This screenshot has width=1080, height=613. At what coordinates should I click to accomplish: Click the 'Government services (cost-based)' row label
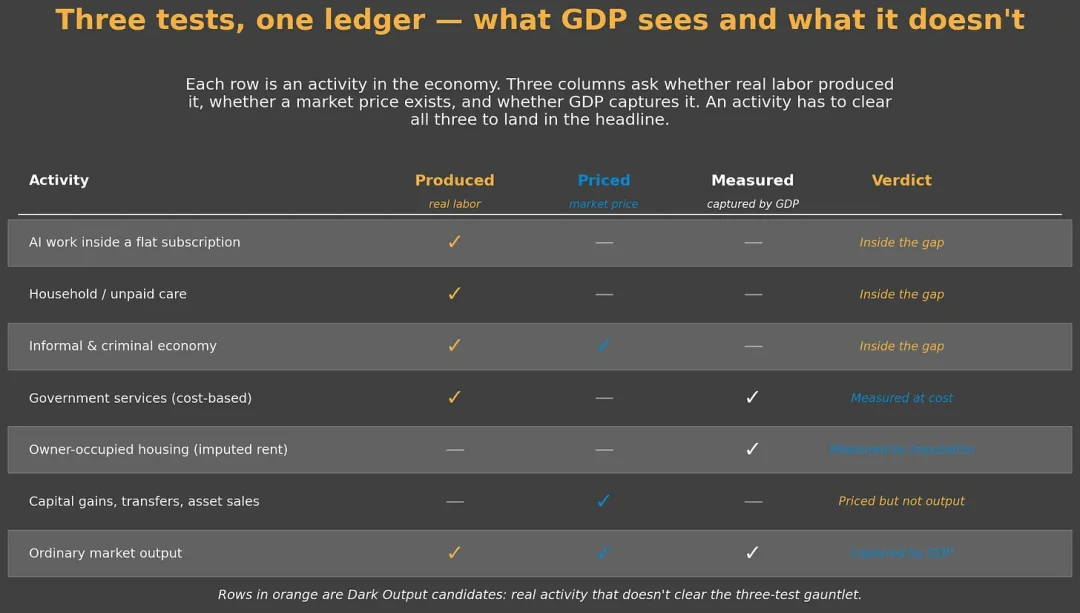click(141, 397)
